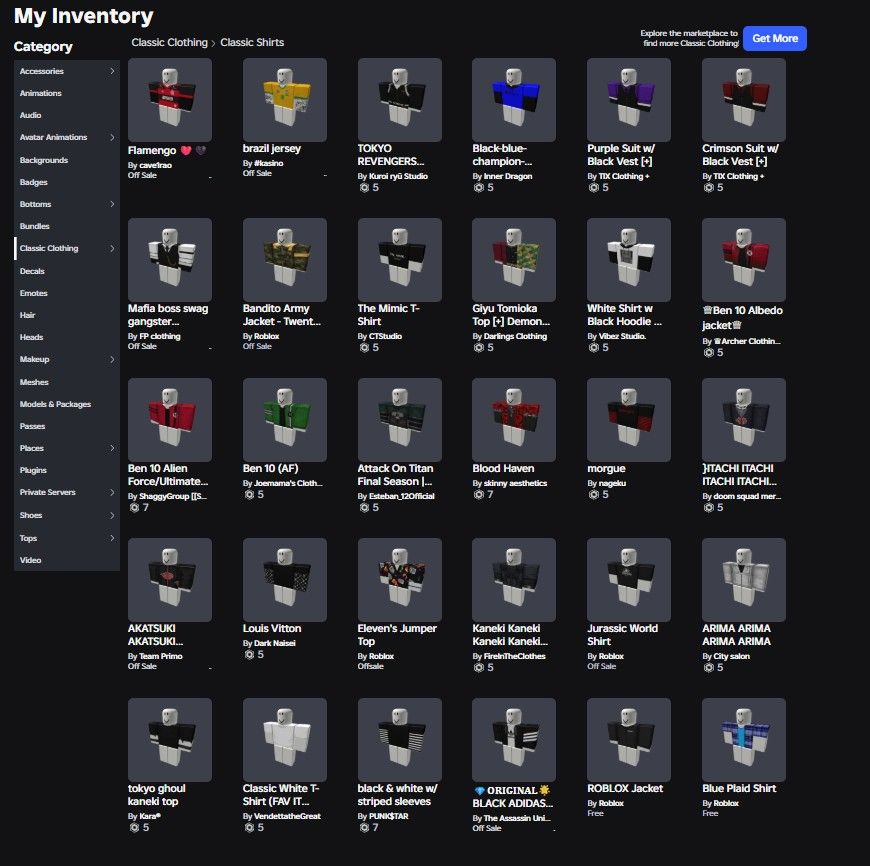870x866 pixels.
Task: Click creator name PUNK$TAR
Action: 388,816
